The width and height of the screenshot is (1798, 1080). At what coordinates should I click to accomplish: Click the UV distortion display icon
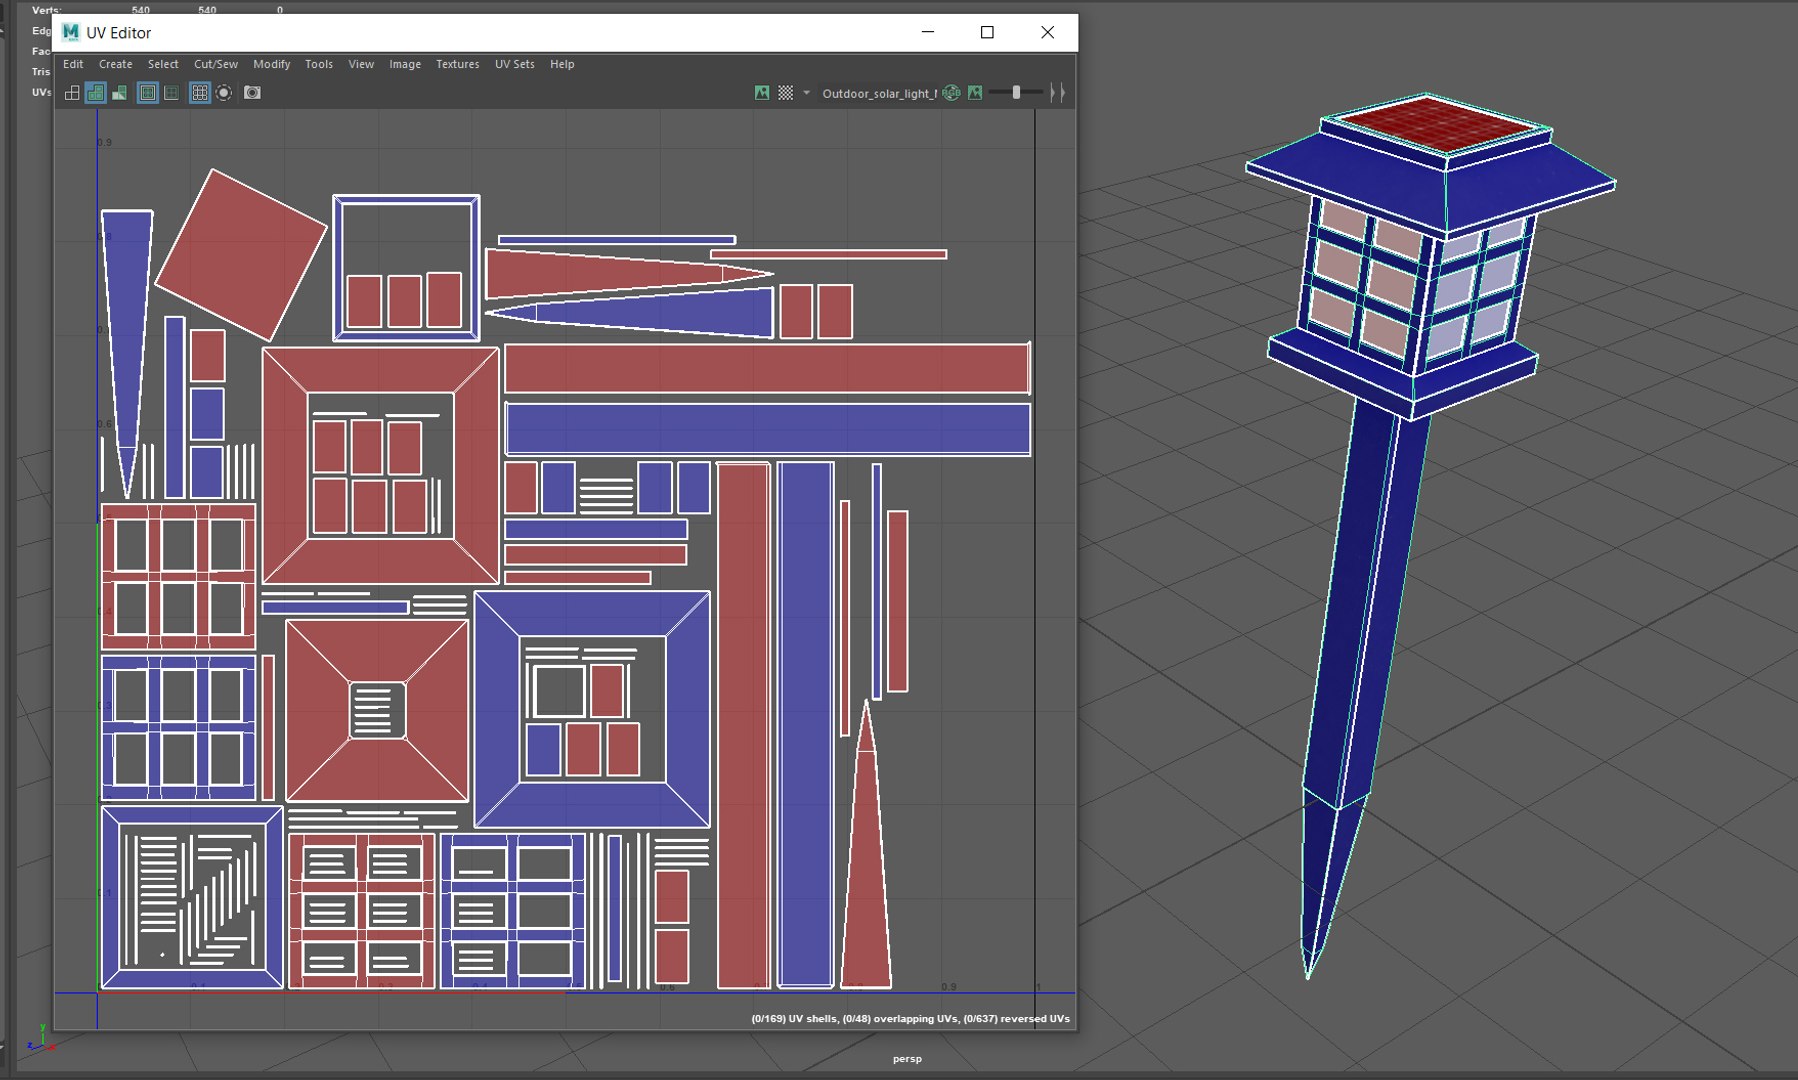click(x=120, y=93)
